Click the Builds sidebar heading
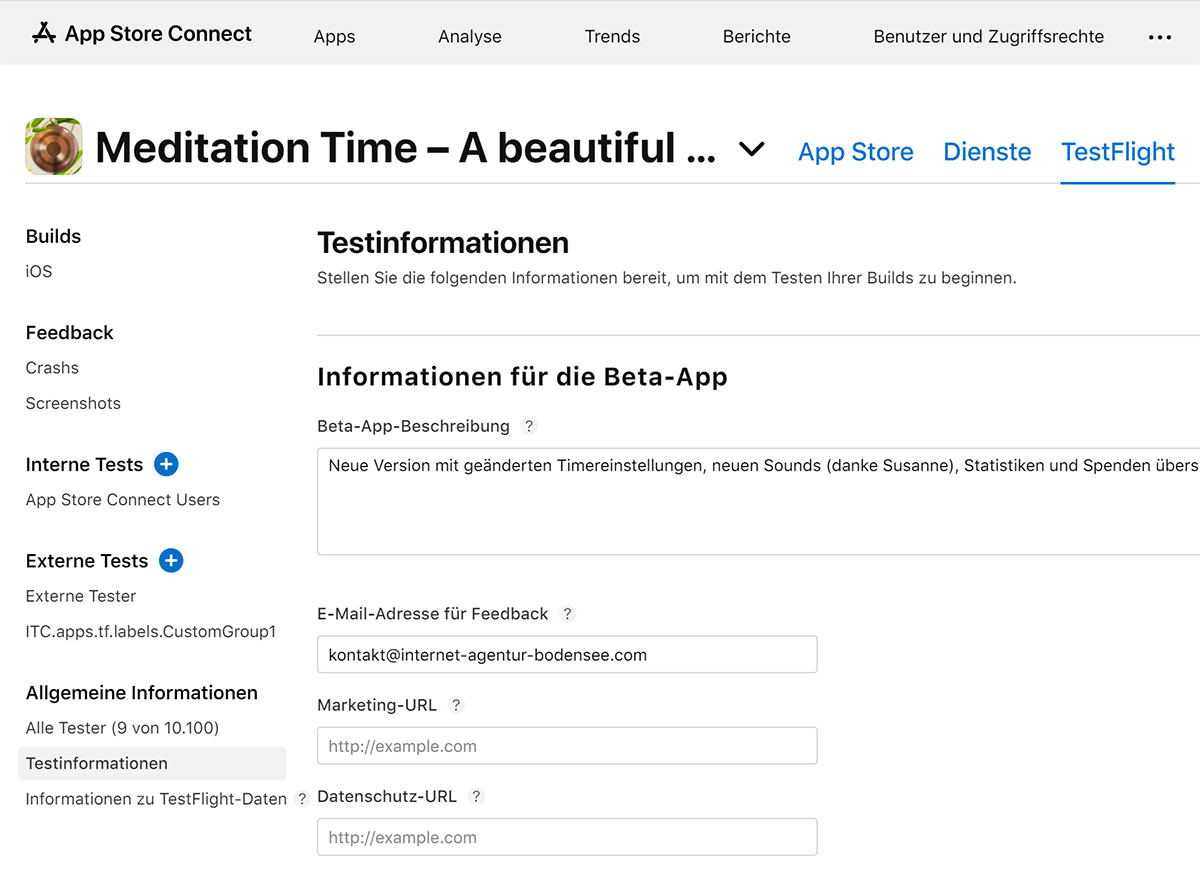 click(x=53, y=236)
